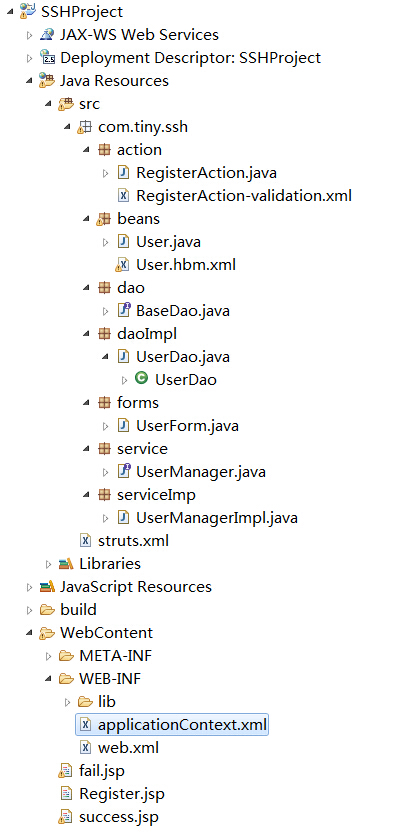Click the beans package icon
Image resolution: width=401 pixels, height=835 pixels.
coord(103,219)
